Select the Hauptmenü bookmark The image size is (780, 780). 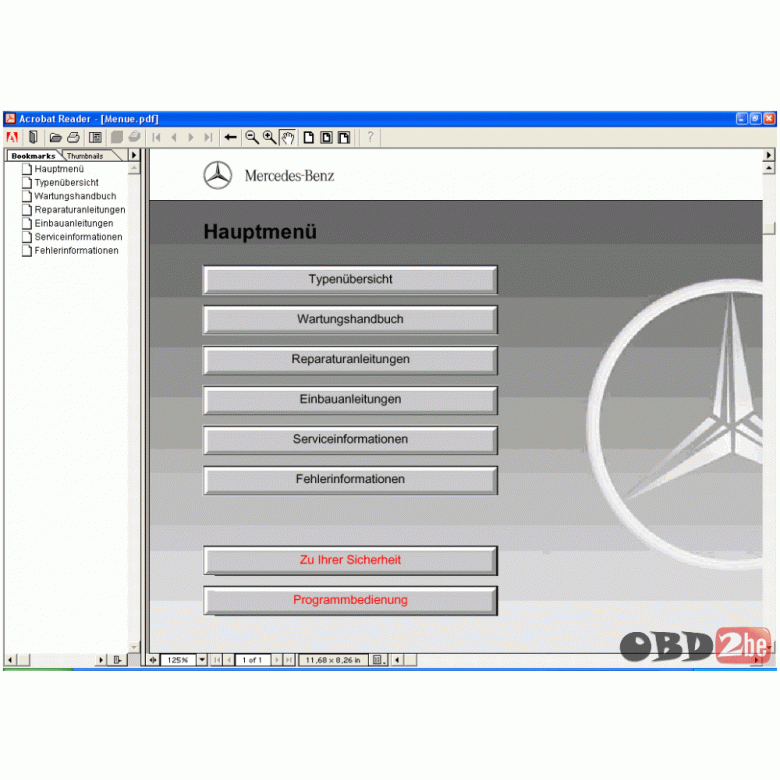pyautogui.click(x=59, y=169)
